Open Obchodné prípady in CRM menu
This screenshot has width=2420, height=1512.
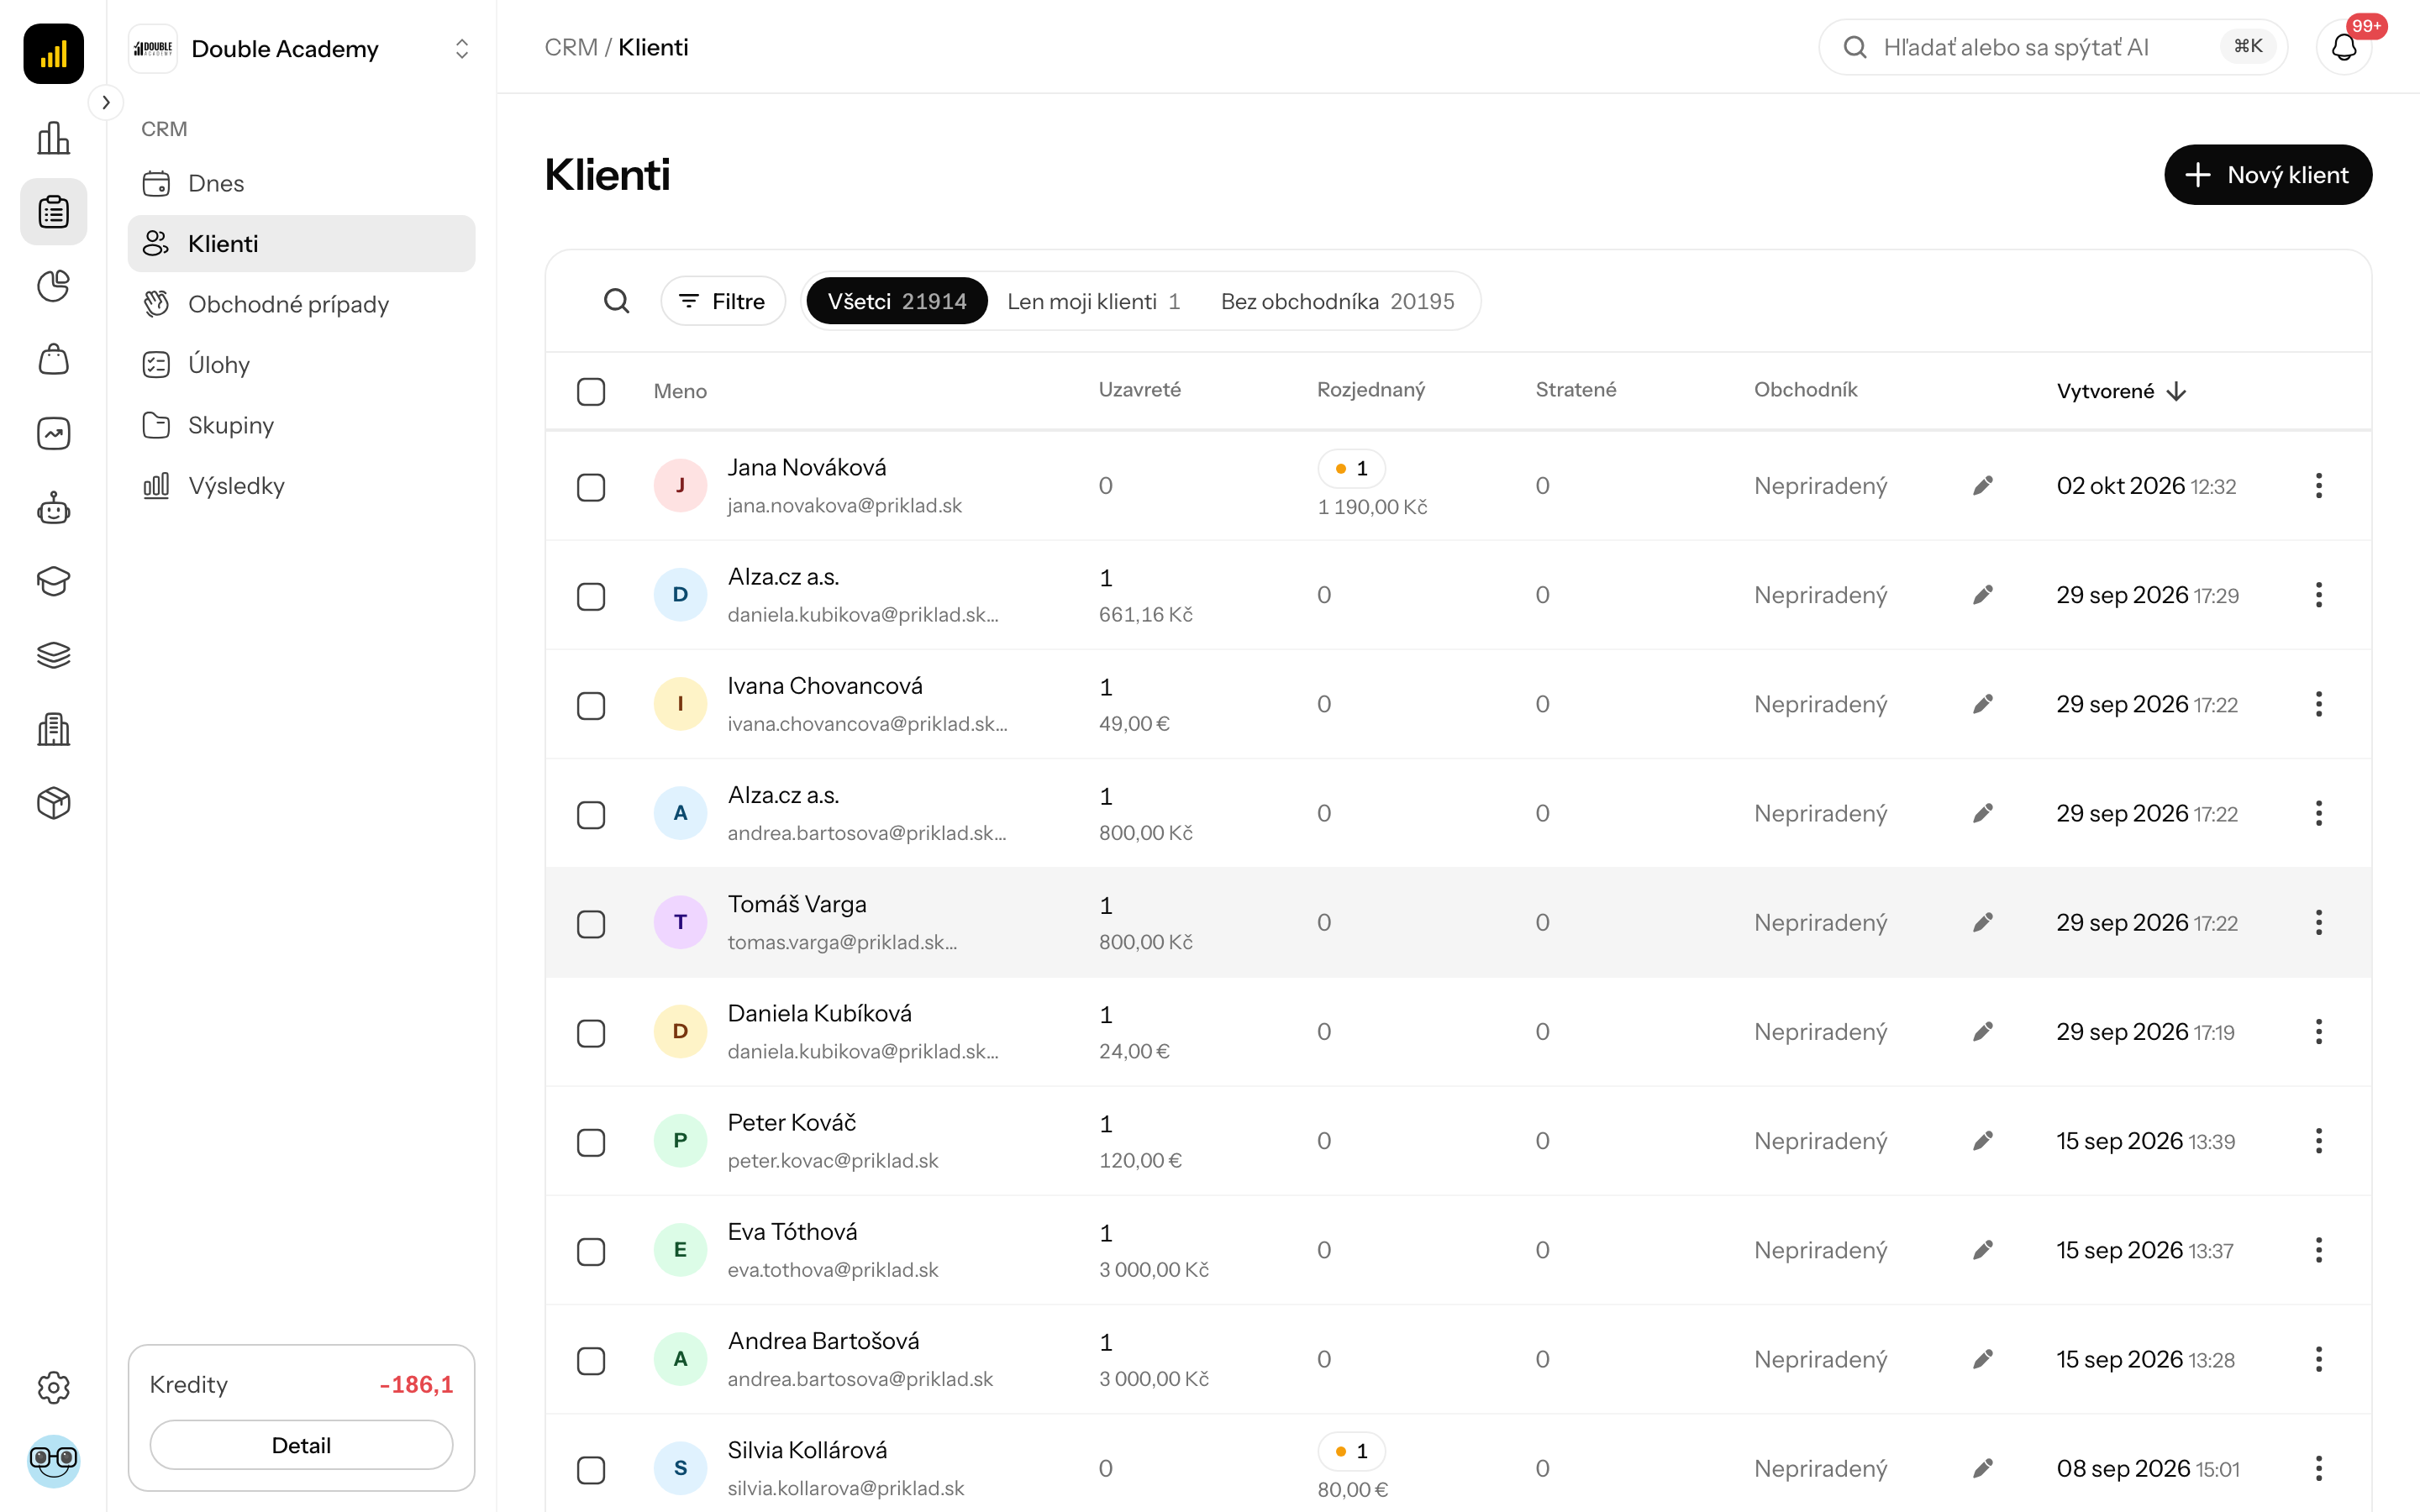point(301,304)
